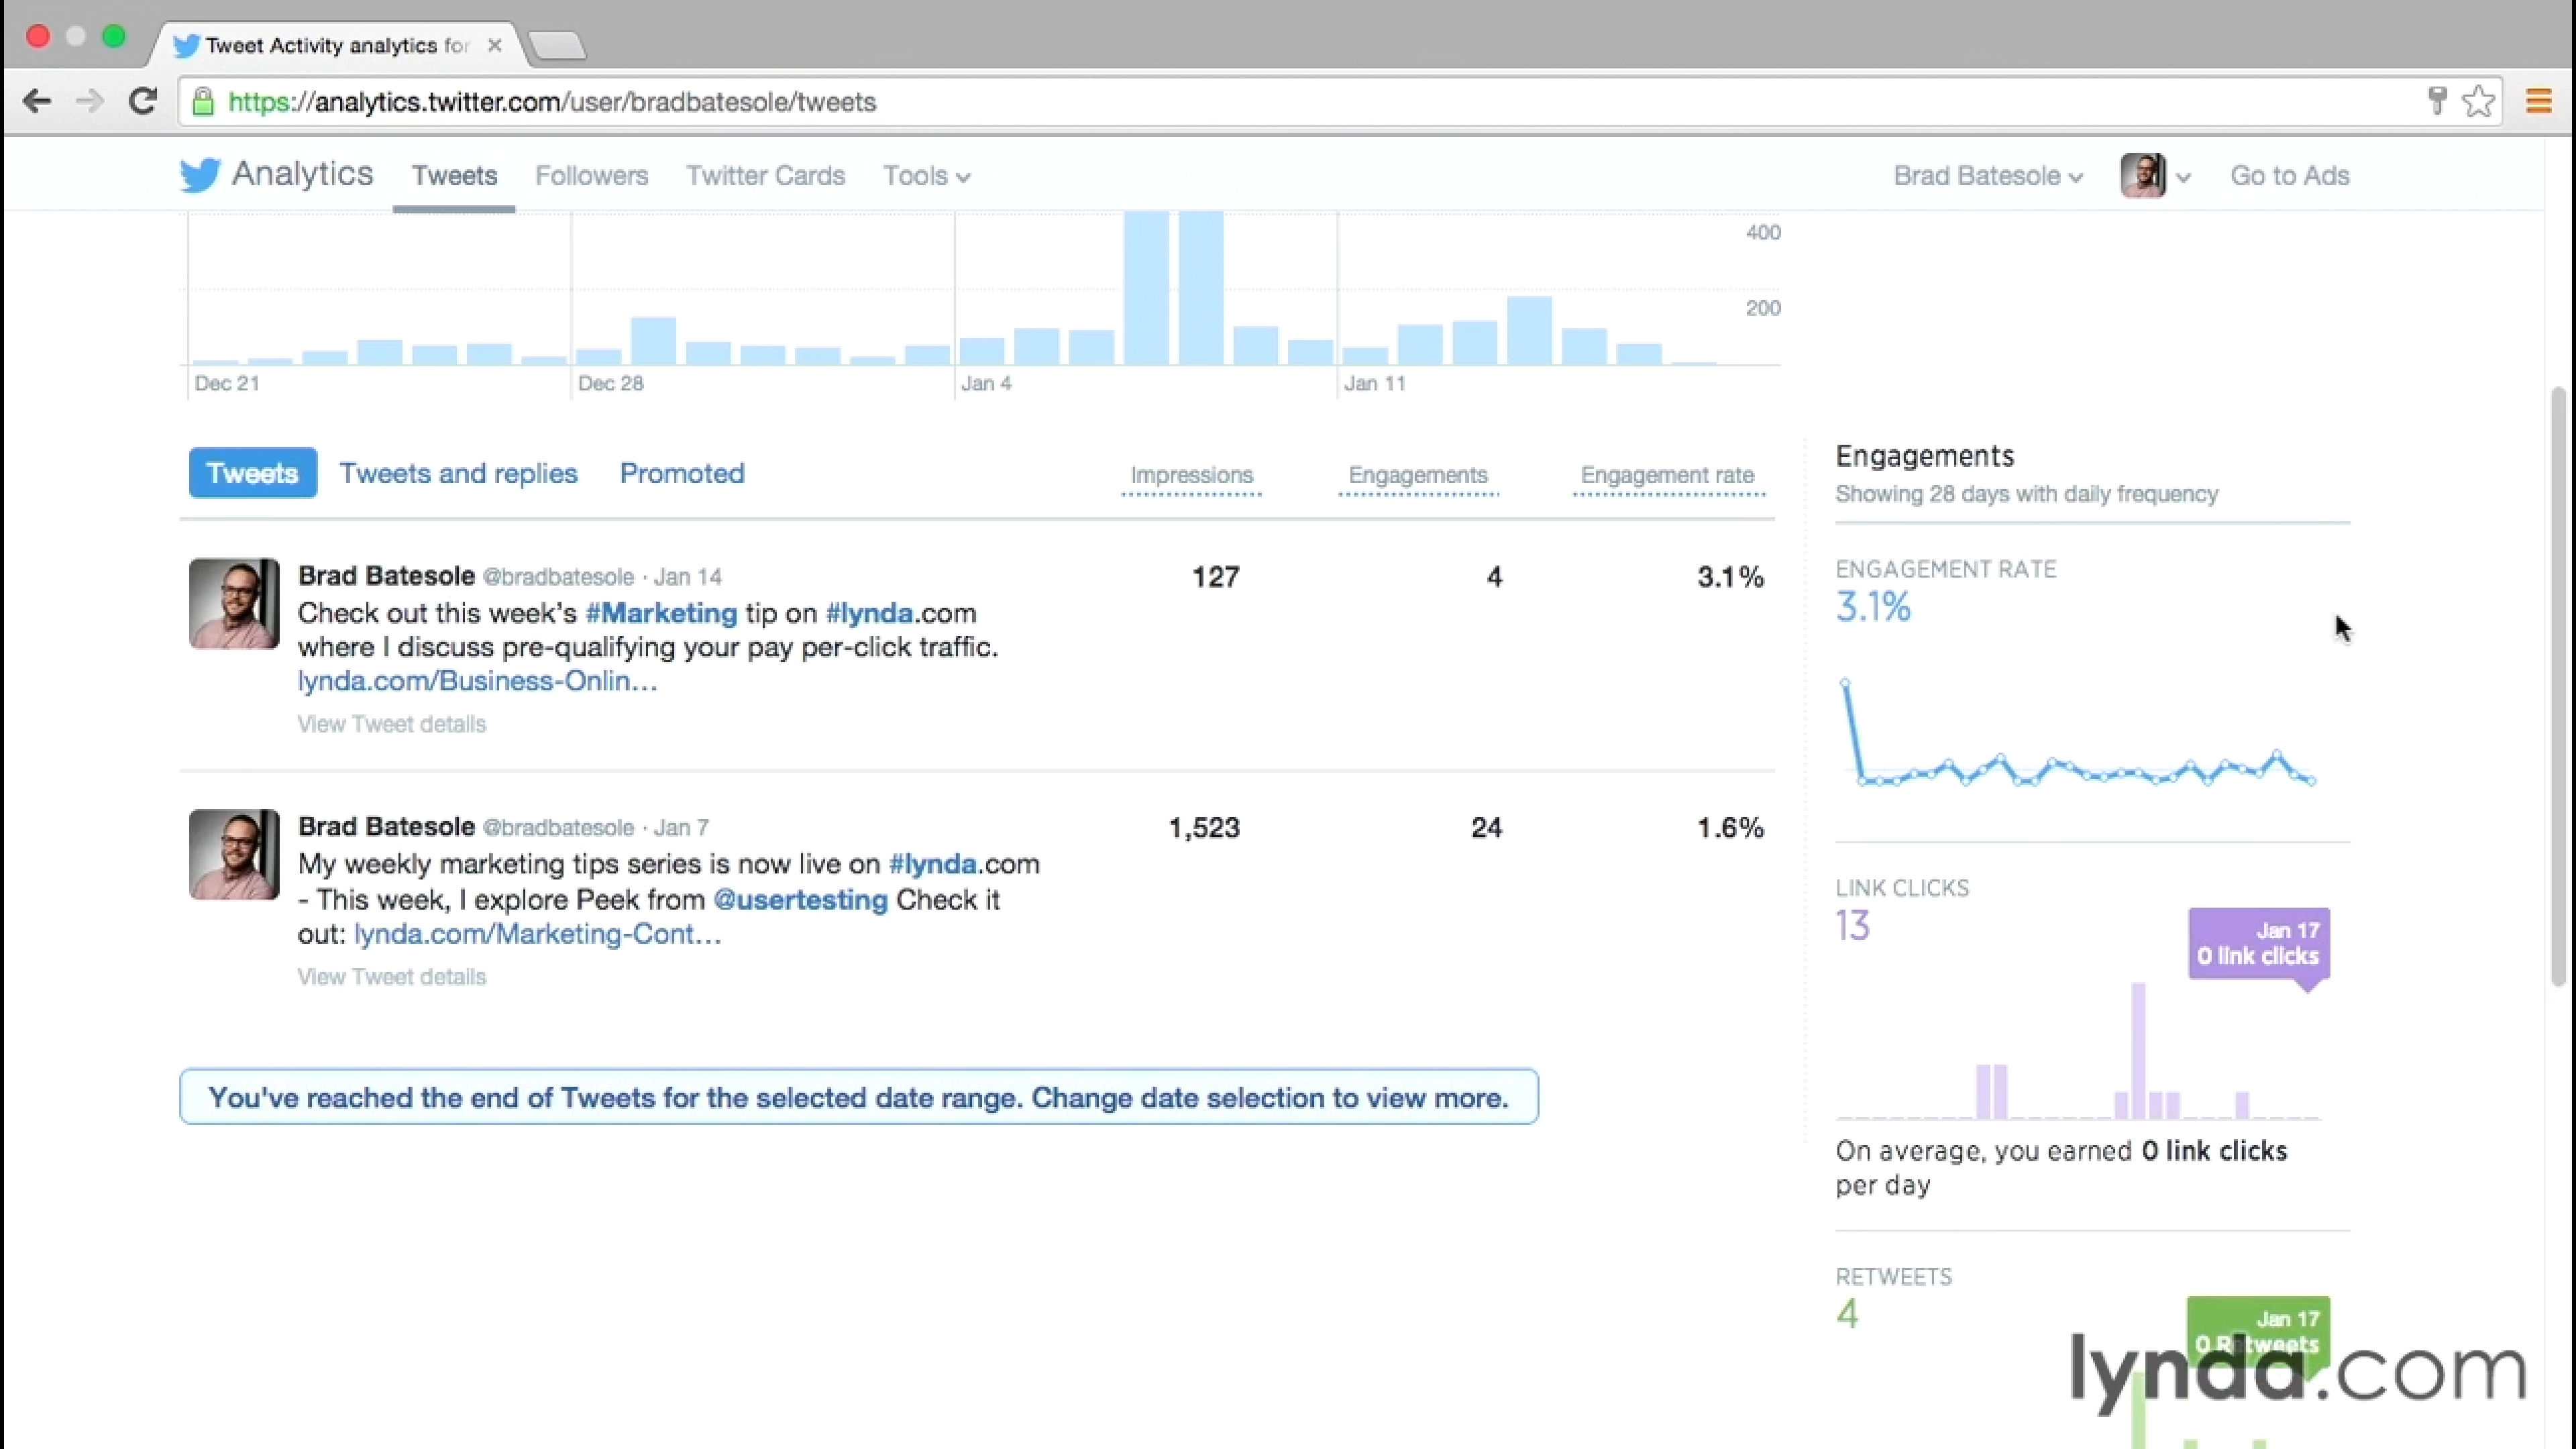Click the Twitter bird Analytics logo
The height and width of the screenshot is (1449, 2576).
pos(276,175)
